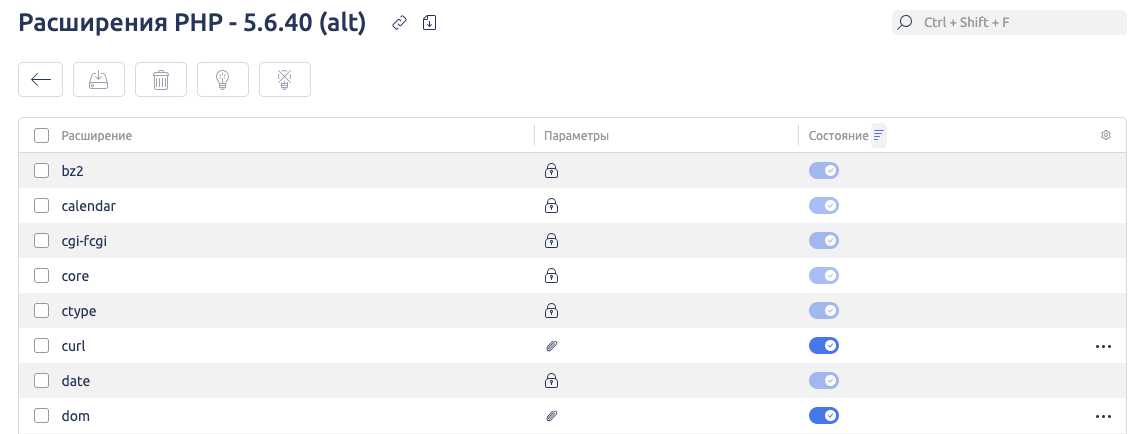1143x434 pixels.
Task: Check the bz2 row checkbox
Action: (42, 171)
